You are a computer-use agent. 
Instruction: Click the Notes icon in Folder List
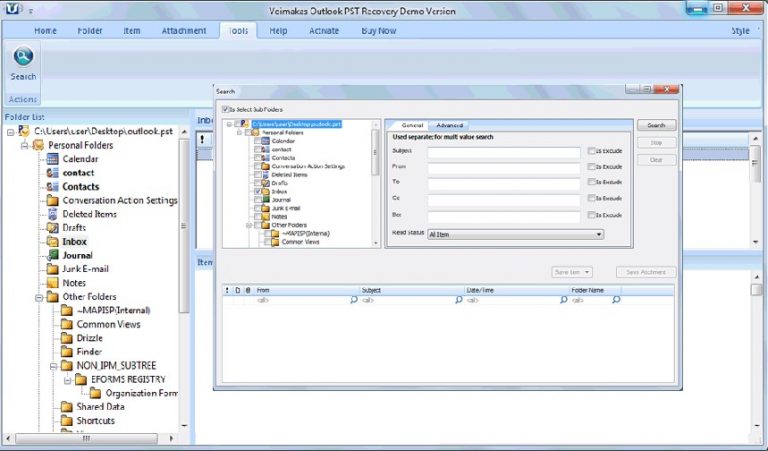pyautogui.click(x=52, y=283)
